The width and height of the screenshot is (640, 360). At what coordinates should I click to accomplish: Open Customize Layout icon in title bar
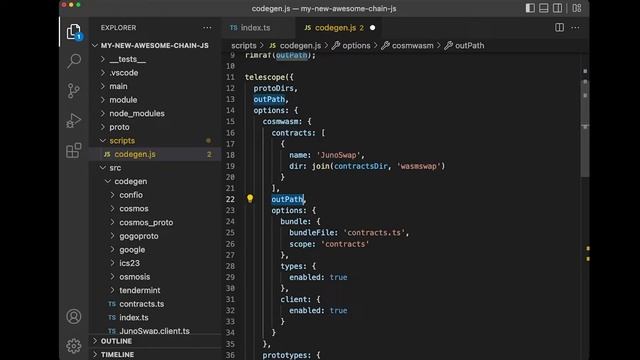(577, 8)
